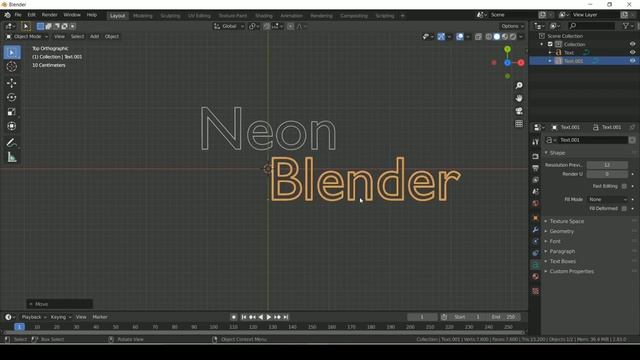Switch to solid viewport shading
Screen dimensions: 640x360
click(497, 37)
